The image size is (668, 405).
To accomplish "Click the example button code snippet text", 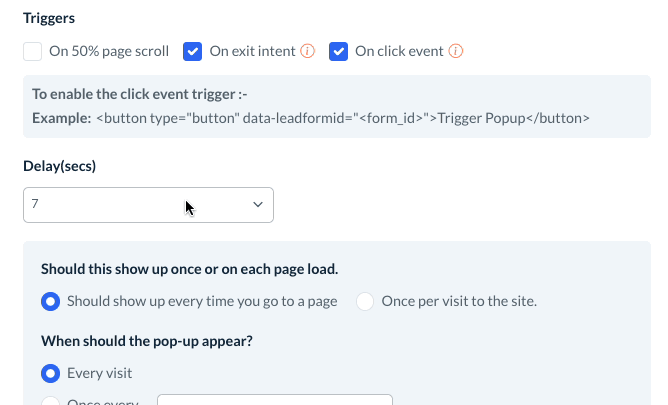I will pyautogui.click(x=343, y=118).
